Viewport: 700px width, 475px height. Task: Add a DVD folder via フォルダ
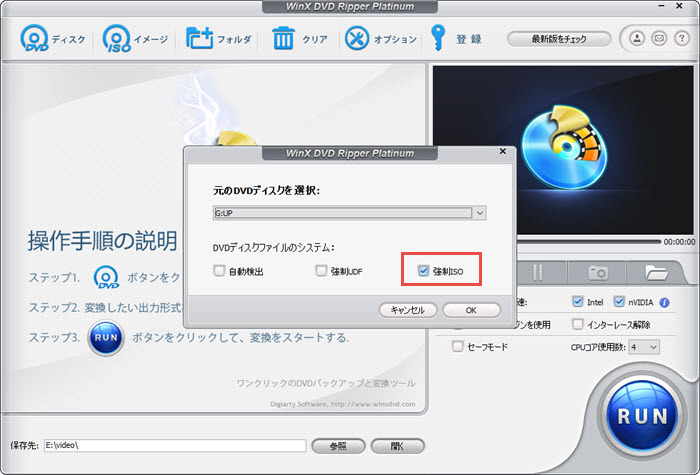coord(219,38)
